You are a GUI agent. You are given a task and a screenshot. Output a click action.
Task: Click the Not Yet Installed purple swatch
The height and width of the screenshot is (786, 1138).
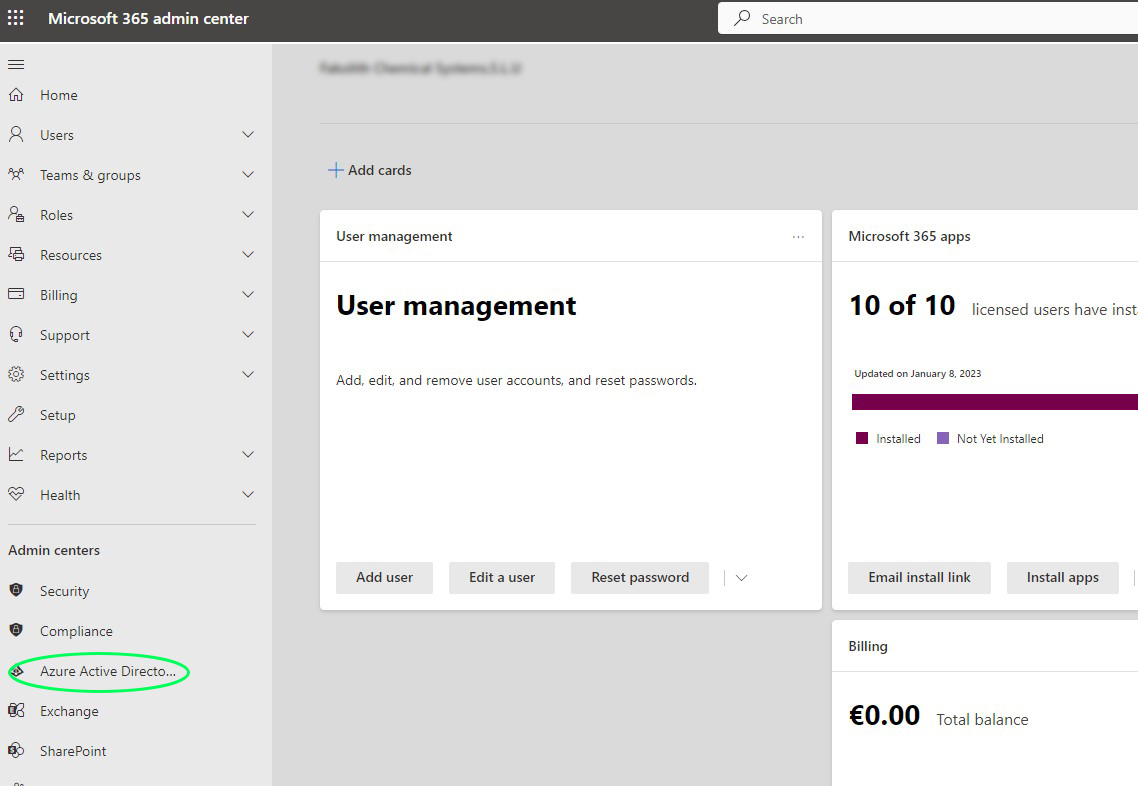(x=943, y=438)
